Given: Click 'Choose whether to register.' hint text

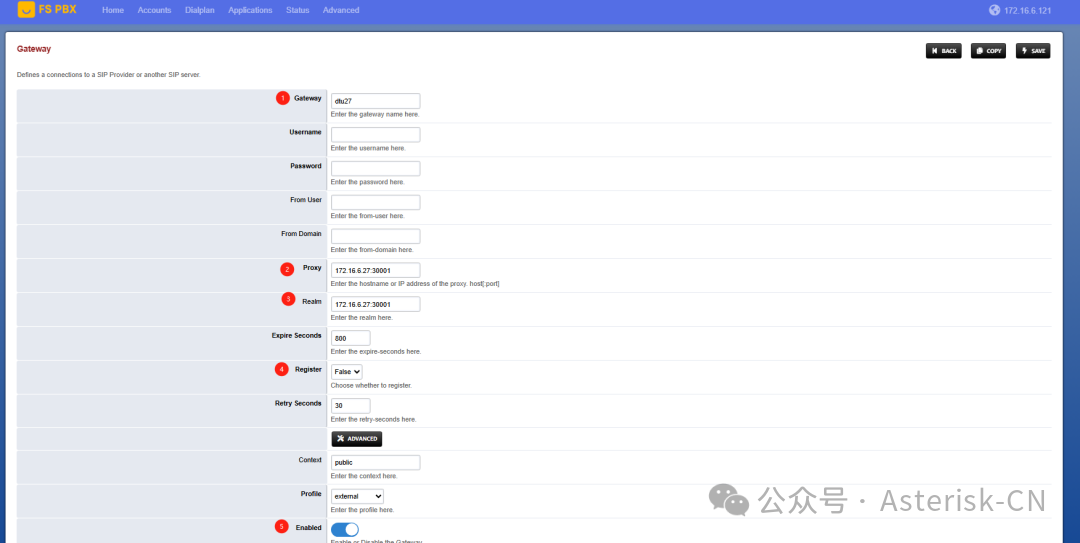Looking at the screenshot, I should pyautogui.click(x=371, y=385).
